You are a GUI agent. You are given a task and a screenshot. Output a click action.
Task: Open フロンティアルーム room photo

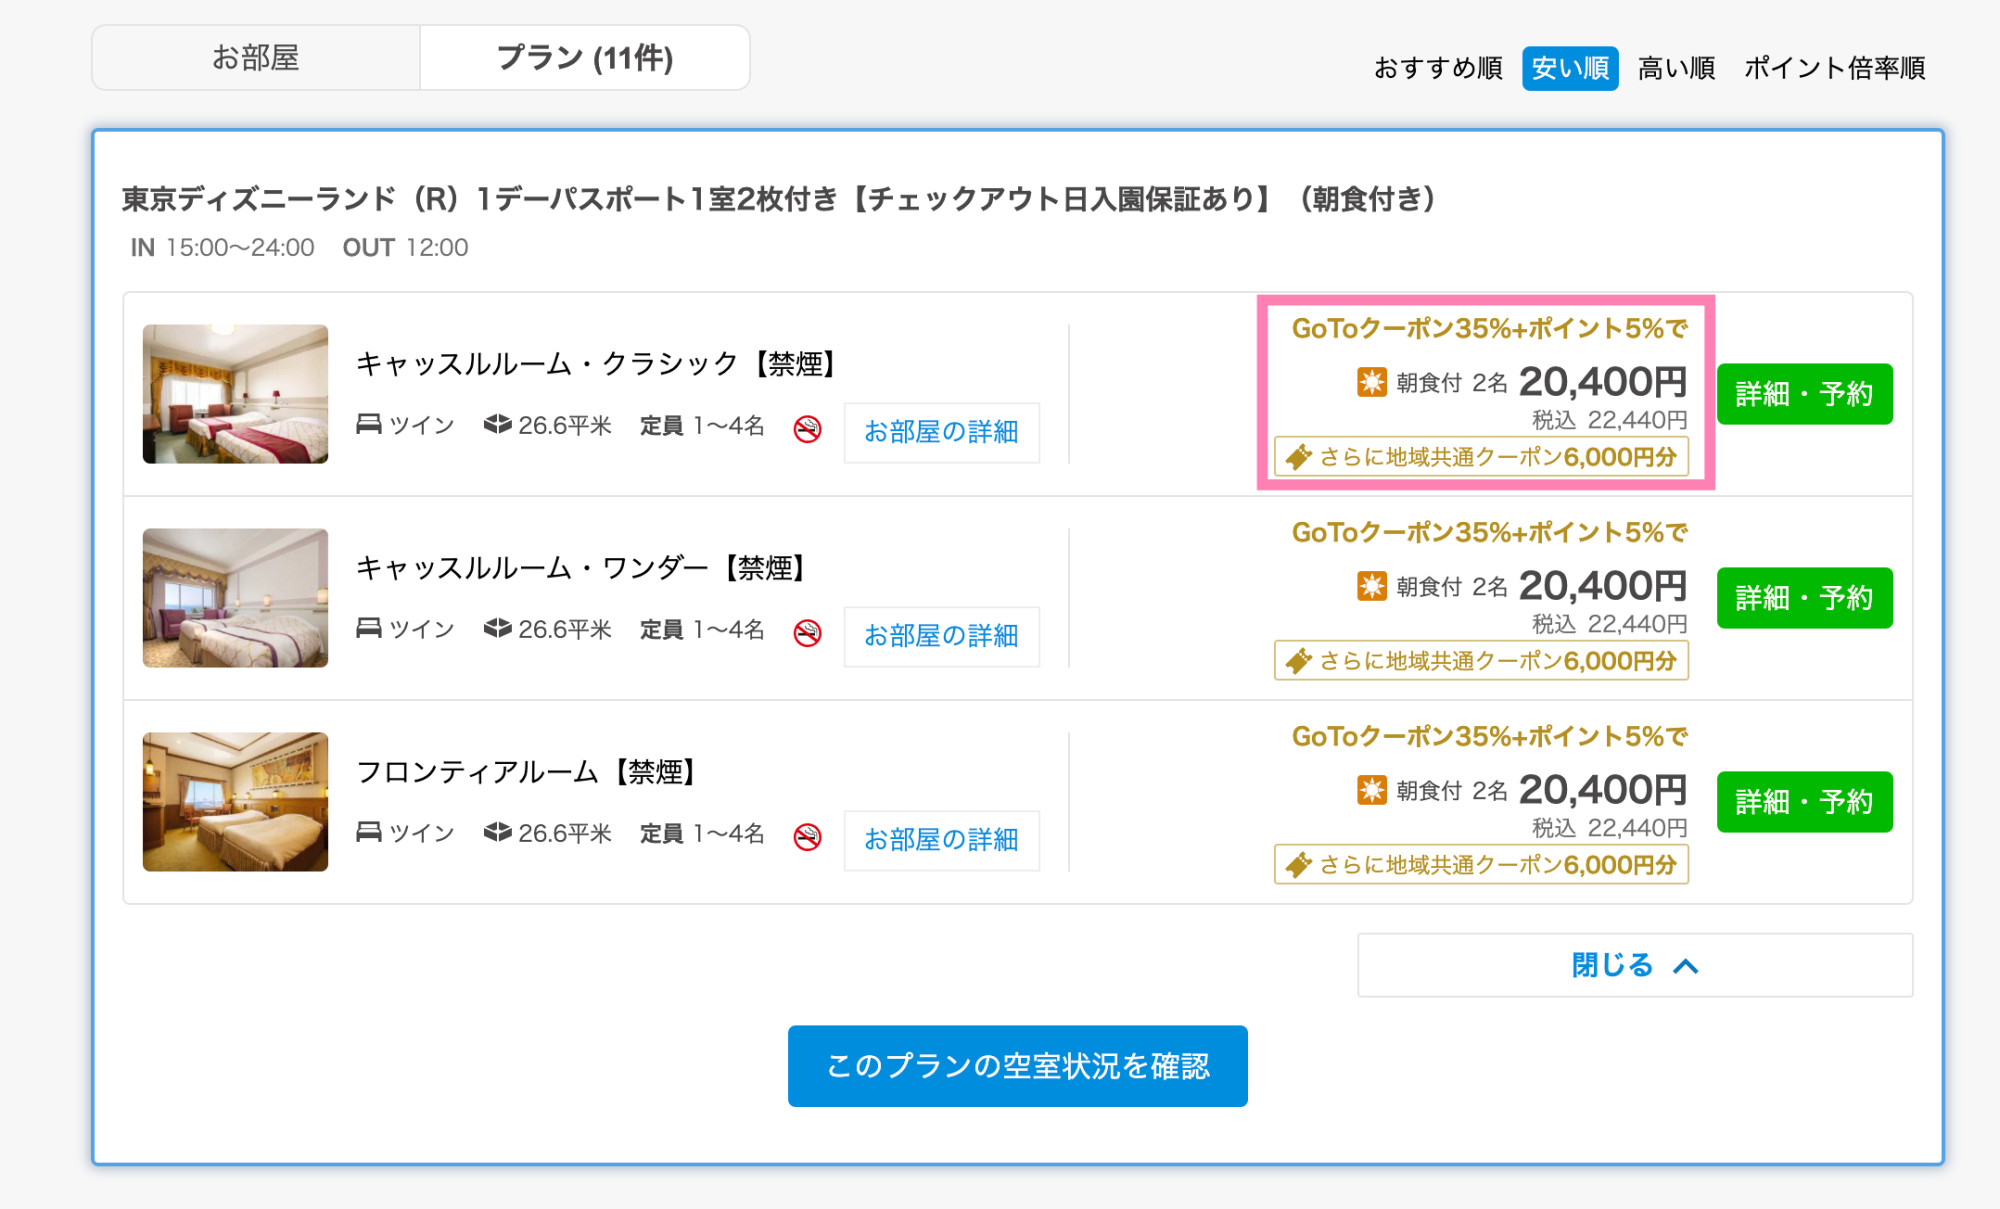pyautogui.click(x=235, y=802)
